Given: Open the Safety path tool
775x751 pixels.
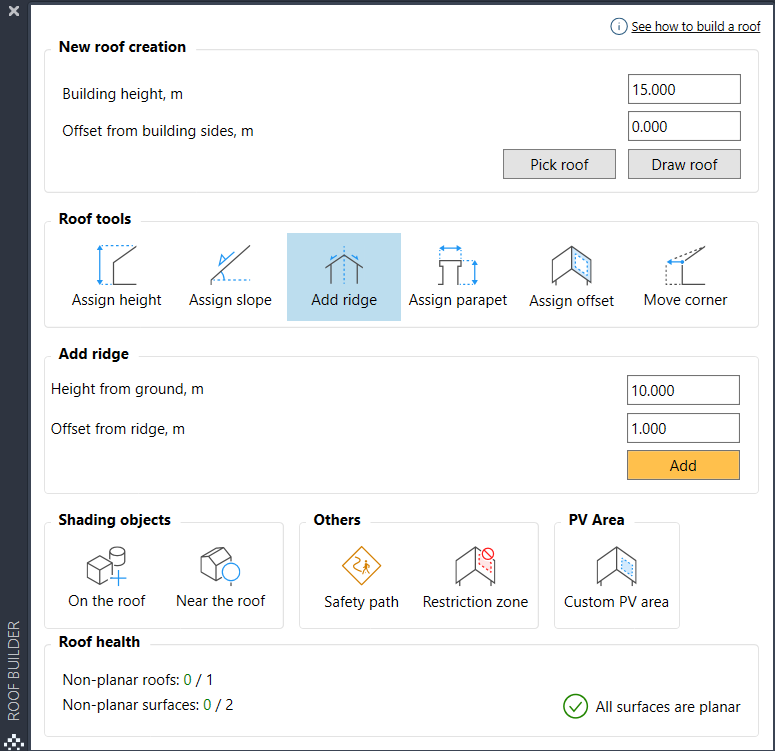Looking at the screenshot, I should pyautogui.click(x=361, y=577).
